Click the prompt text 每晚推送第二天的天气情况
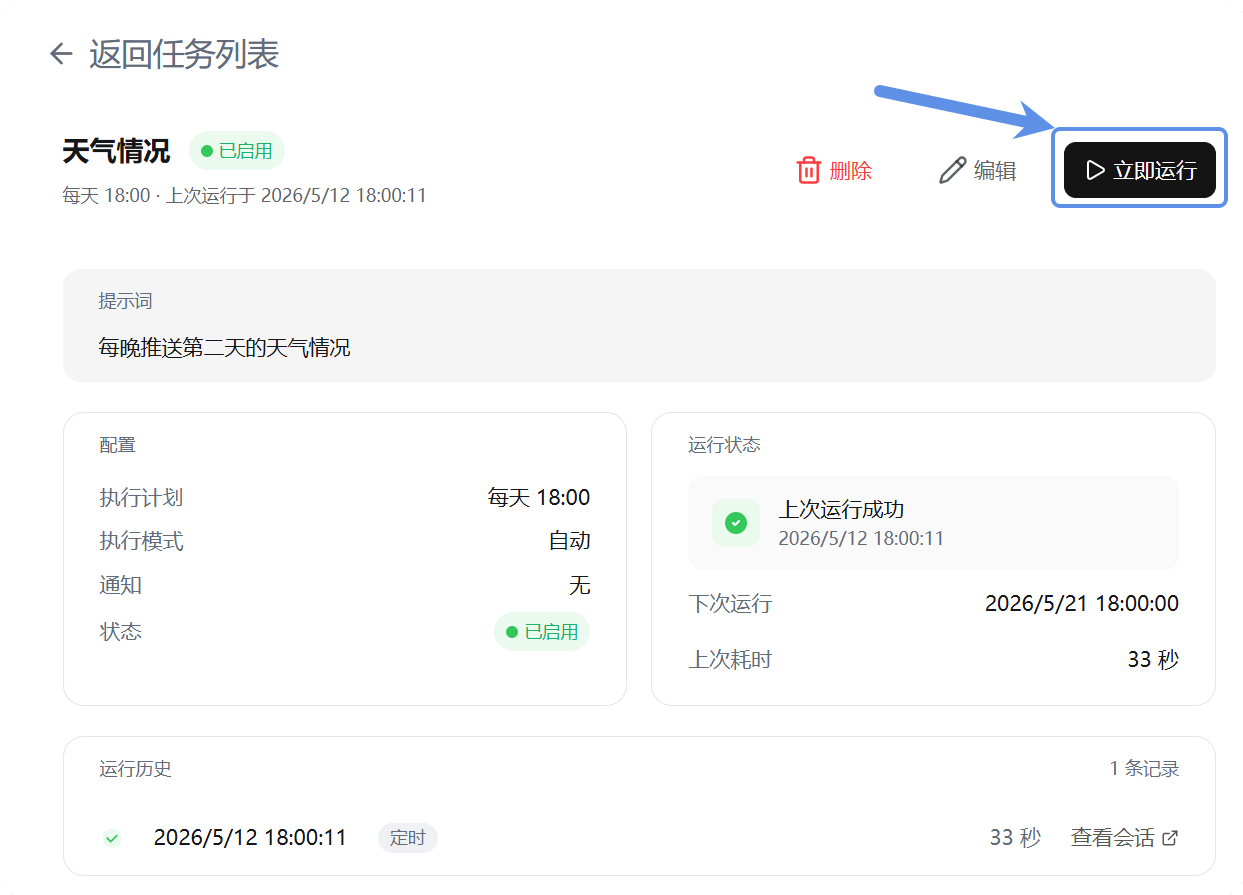The height and width of the screenshot is (895, 1243). pyautogui.click(x=224, y=348)
